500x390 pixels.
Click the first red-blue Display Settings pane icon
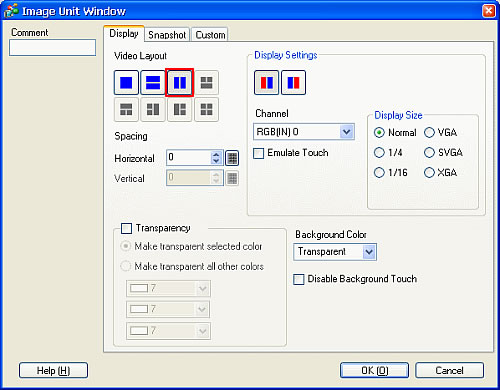point(266,82)
